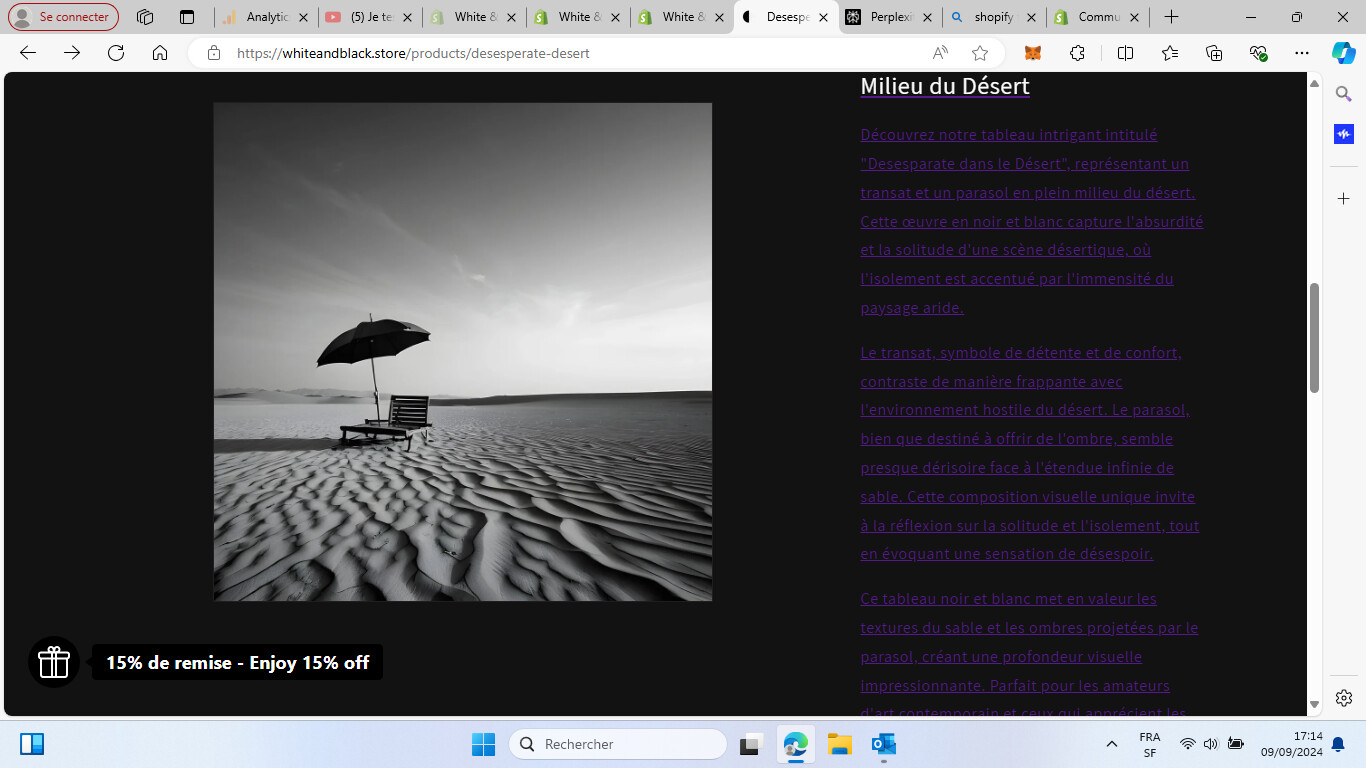Open the Workspaces menu

point(145,17)
